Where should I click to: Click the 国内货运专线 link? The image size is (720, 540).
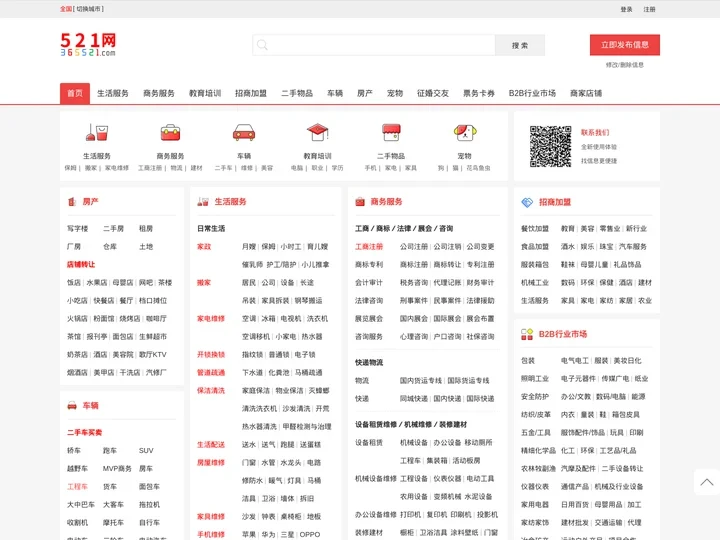(x=421, y=380)
